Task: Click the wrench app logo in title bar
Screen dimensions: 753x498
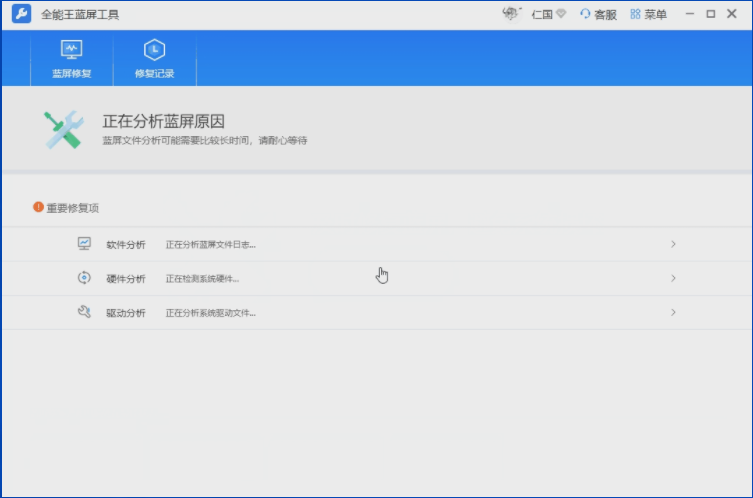Action: (x=22, y=15)
